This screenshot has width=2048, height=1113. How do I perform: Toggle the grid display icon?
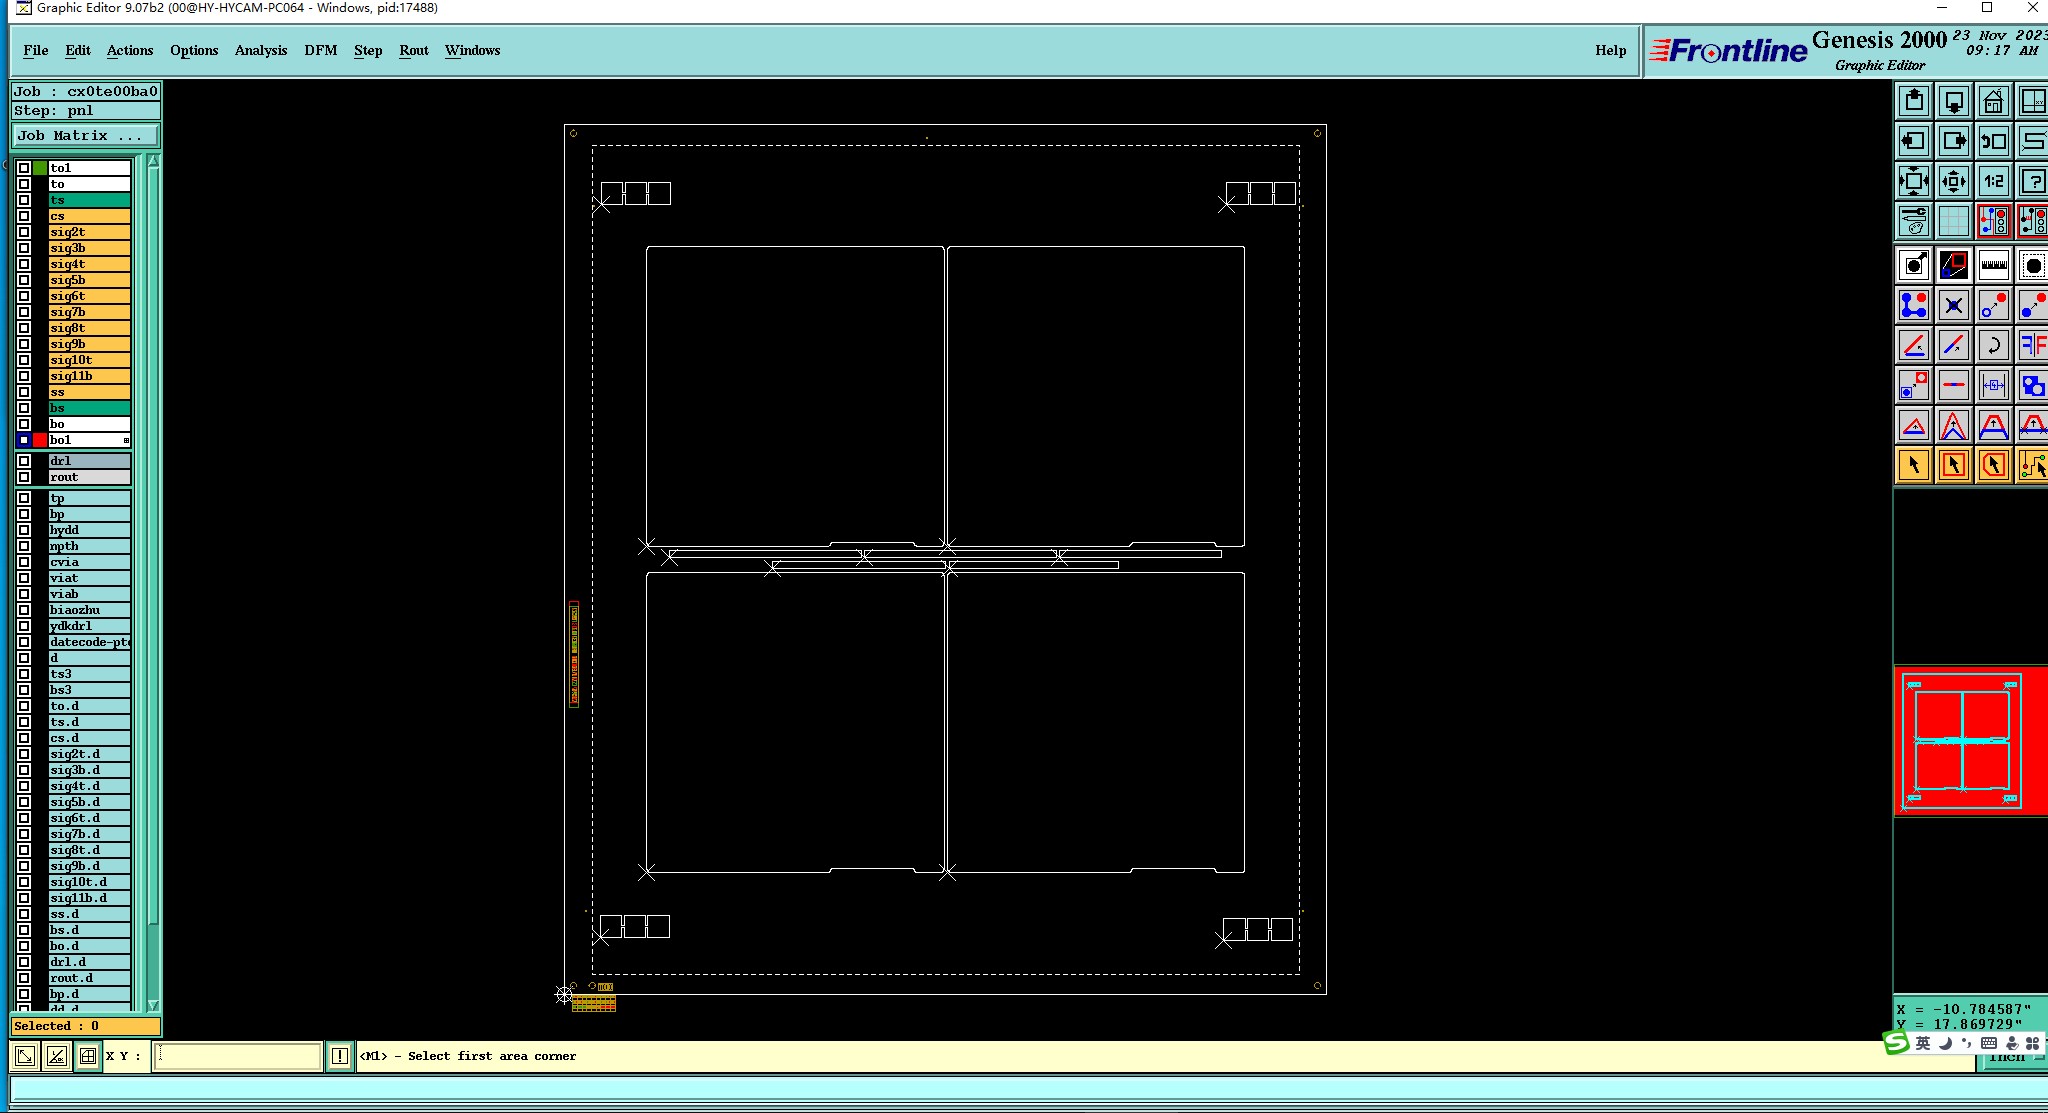click(x=1953, y=221)
